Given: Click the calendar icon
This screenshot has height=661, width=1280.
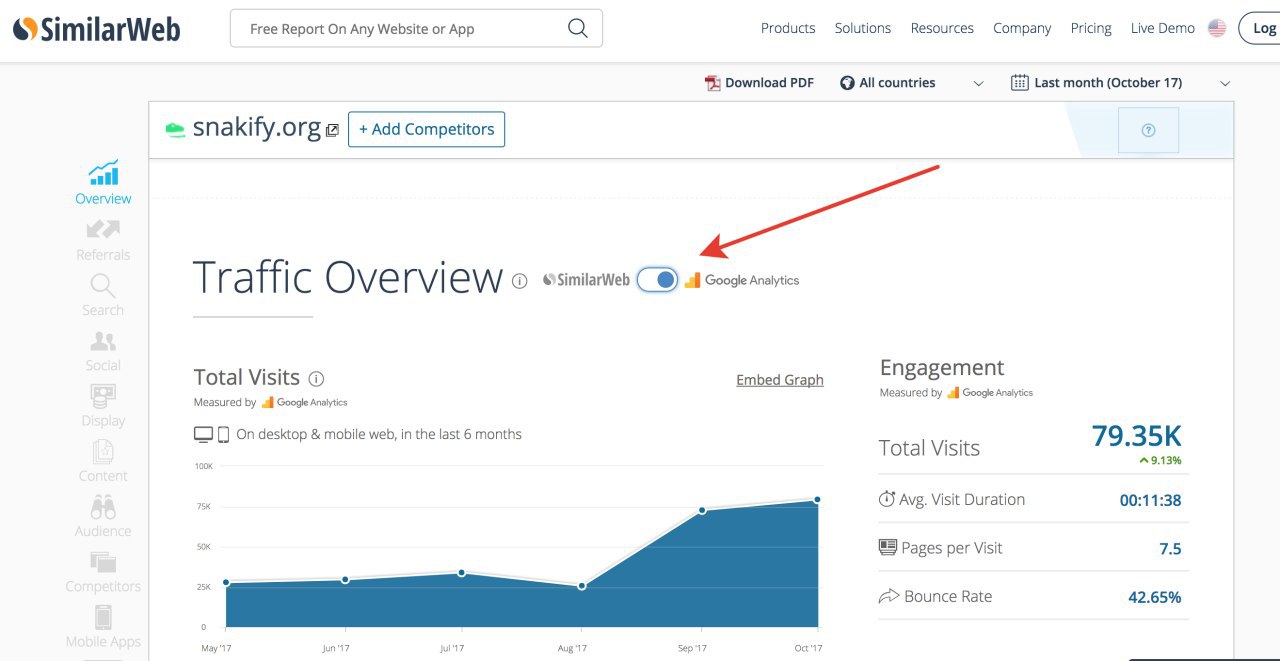Looking at the screenshot, I should click(1019, 83).
